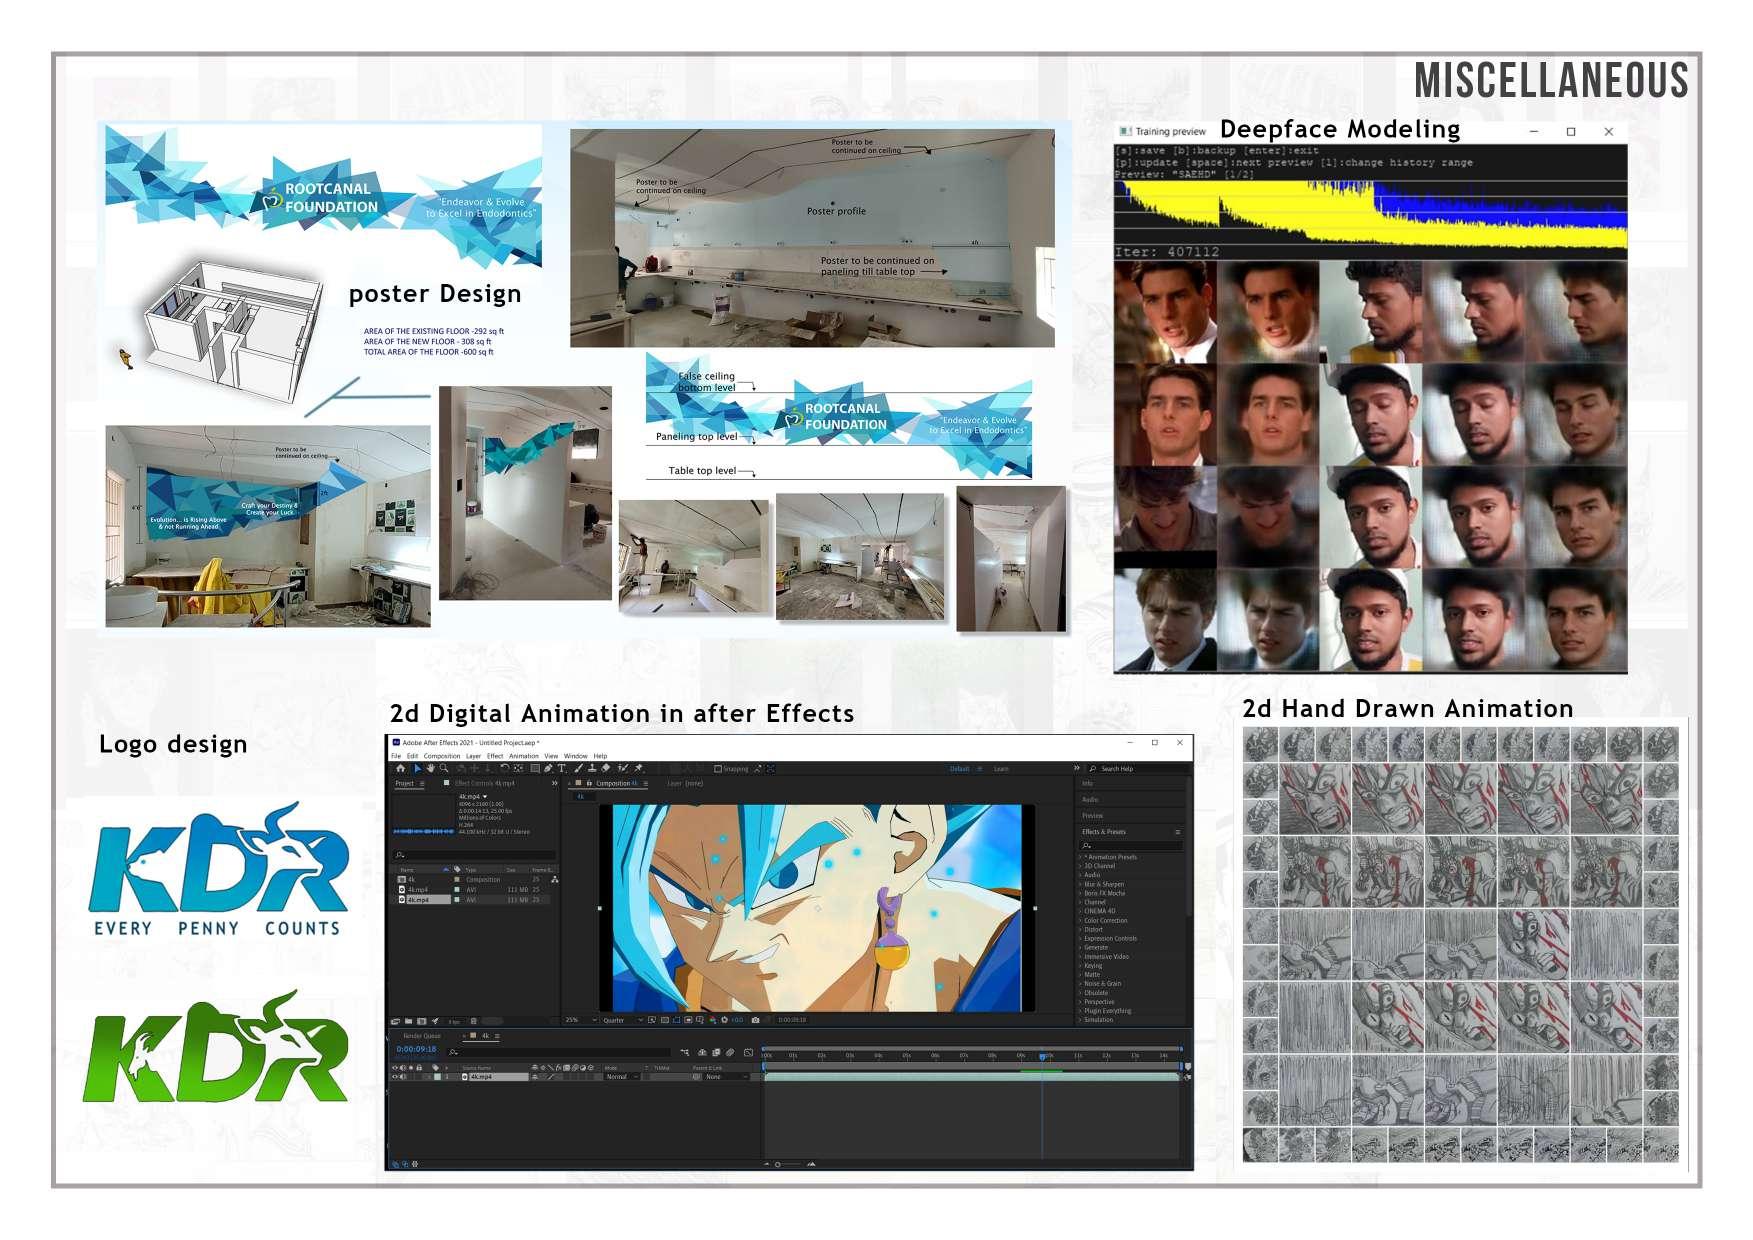The width and height of the screenshot is (1753, 1240).
Task: Click the Effects & Presets panel menu icon
Action: (1177, 832)
